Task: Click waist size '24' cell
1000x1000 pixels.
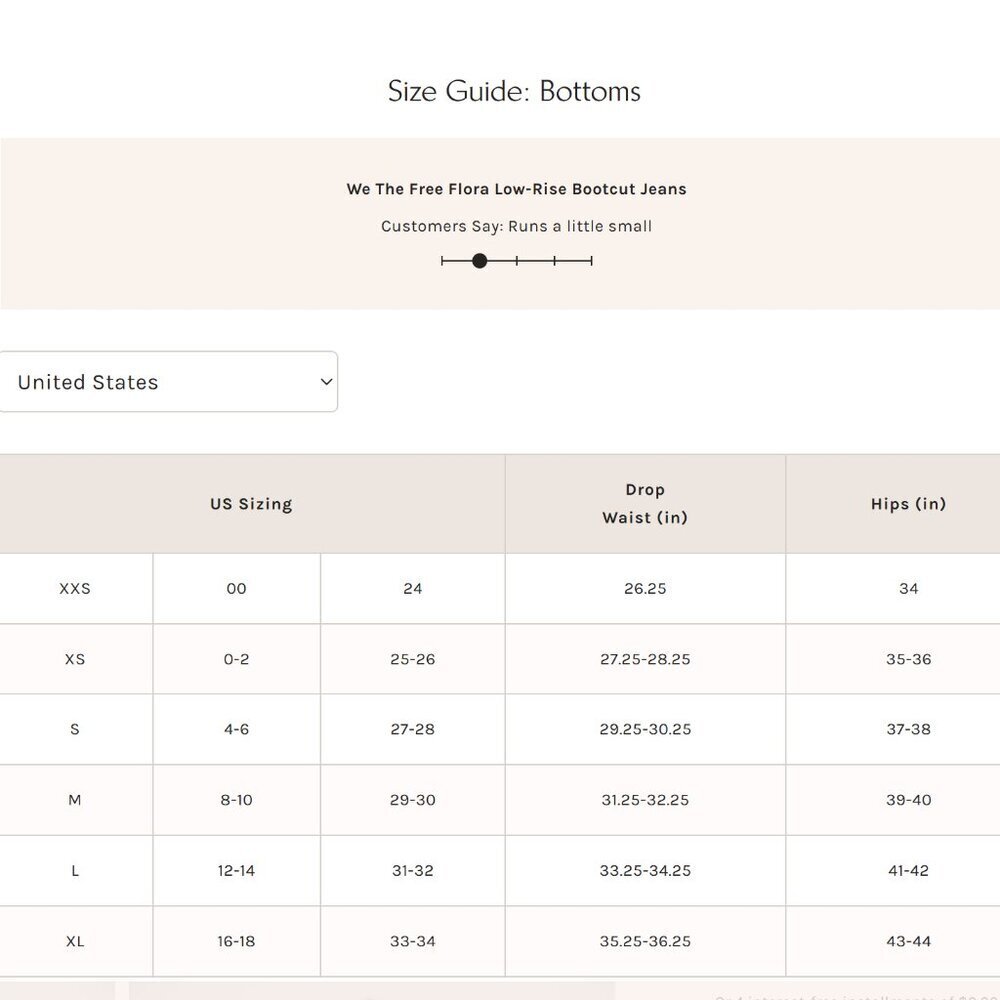Action: pyautogui.click(x=413, y=589)
